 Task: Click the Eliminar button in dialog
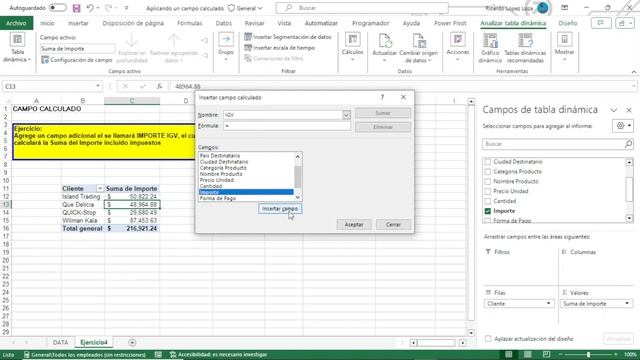[x=383, y=127]
